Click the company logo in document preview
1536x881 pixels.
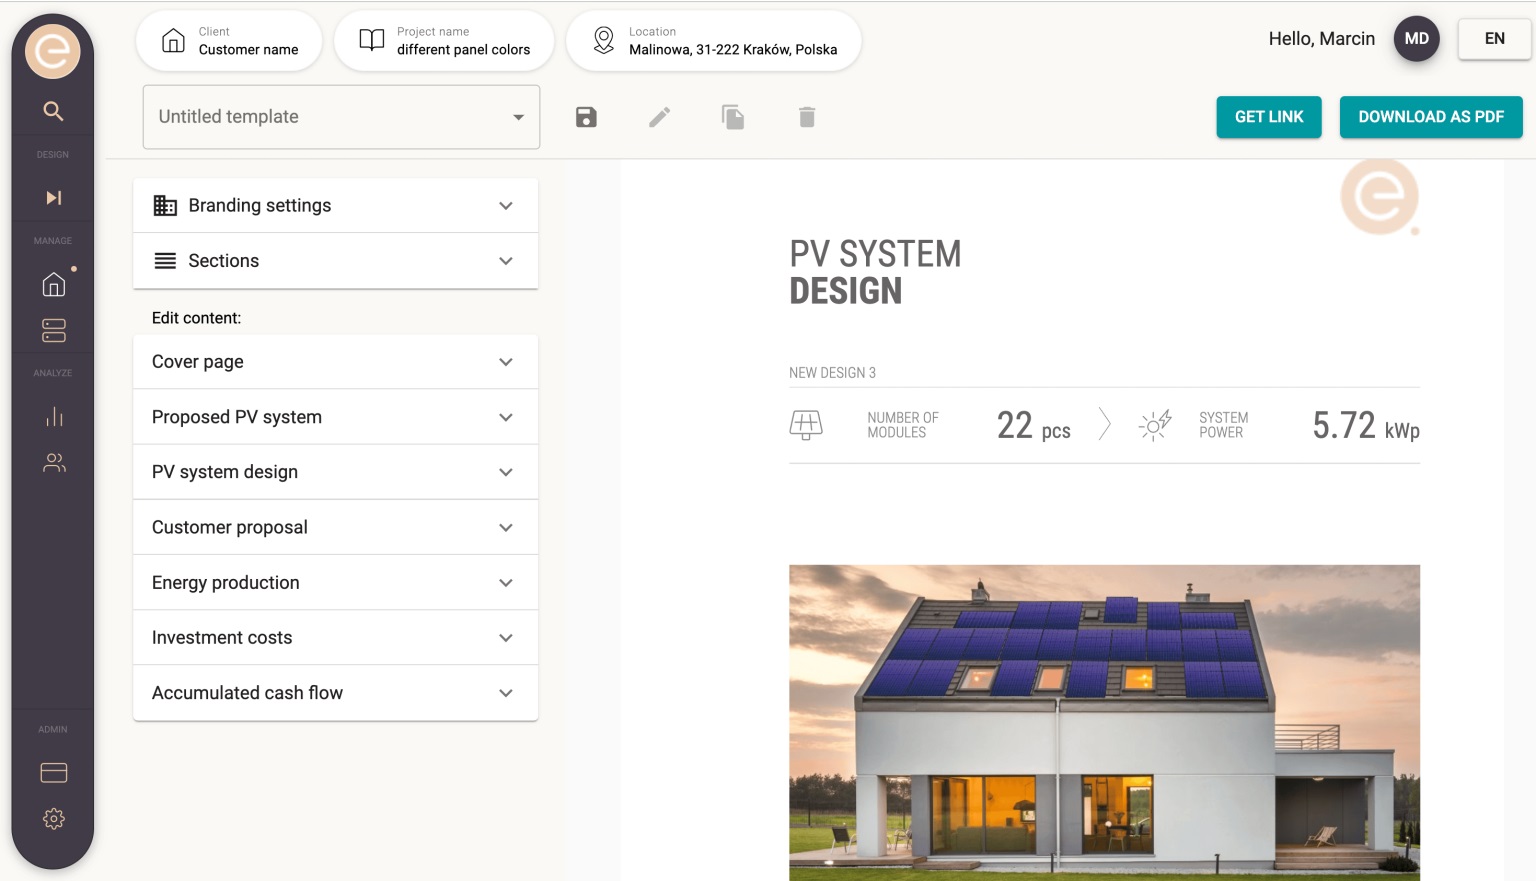click(1380, 197)
